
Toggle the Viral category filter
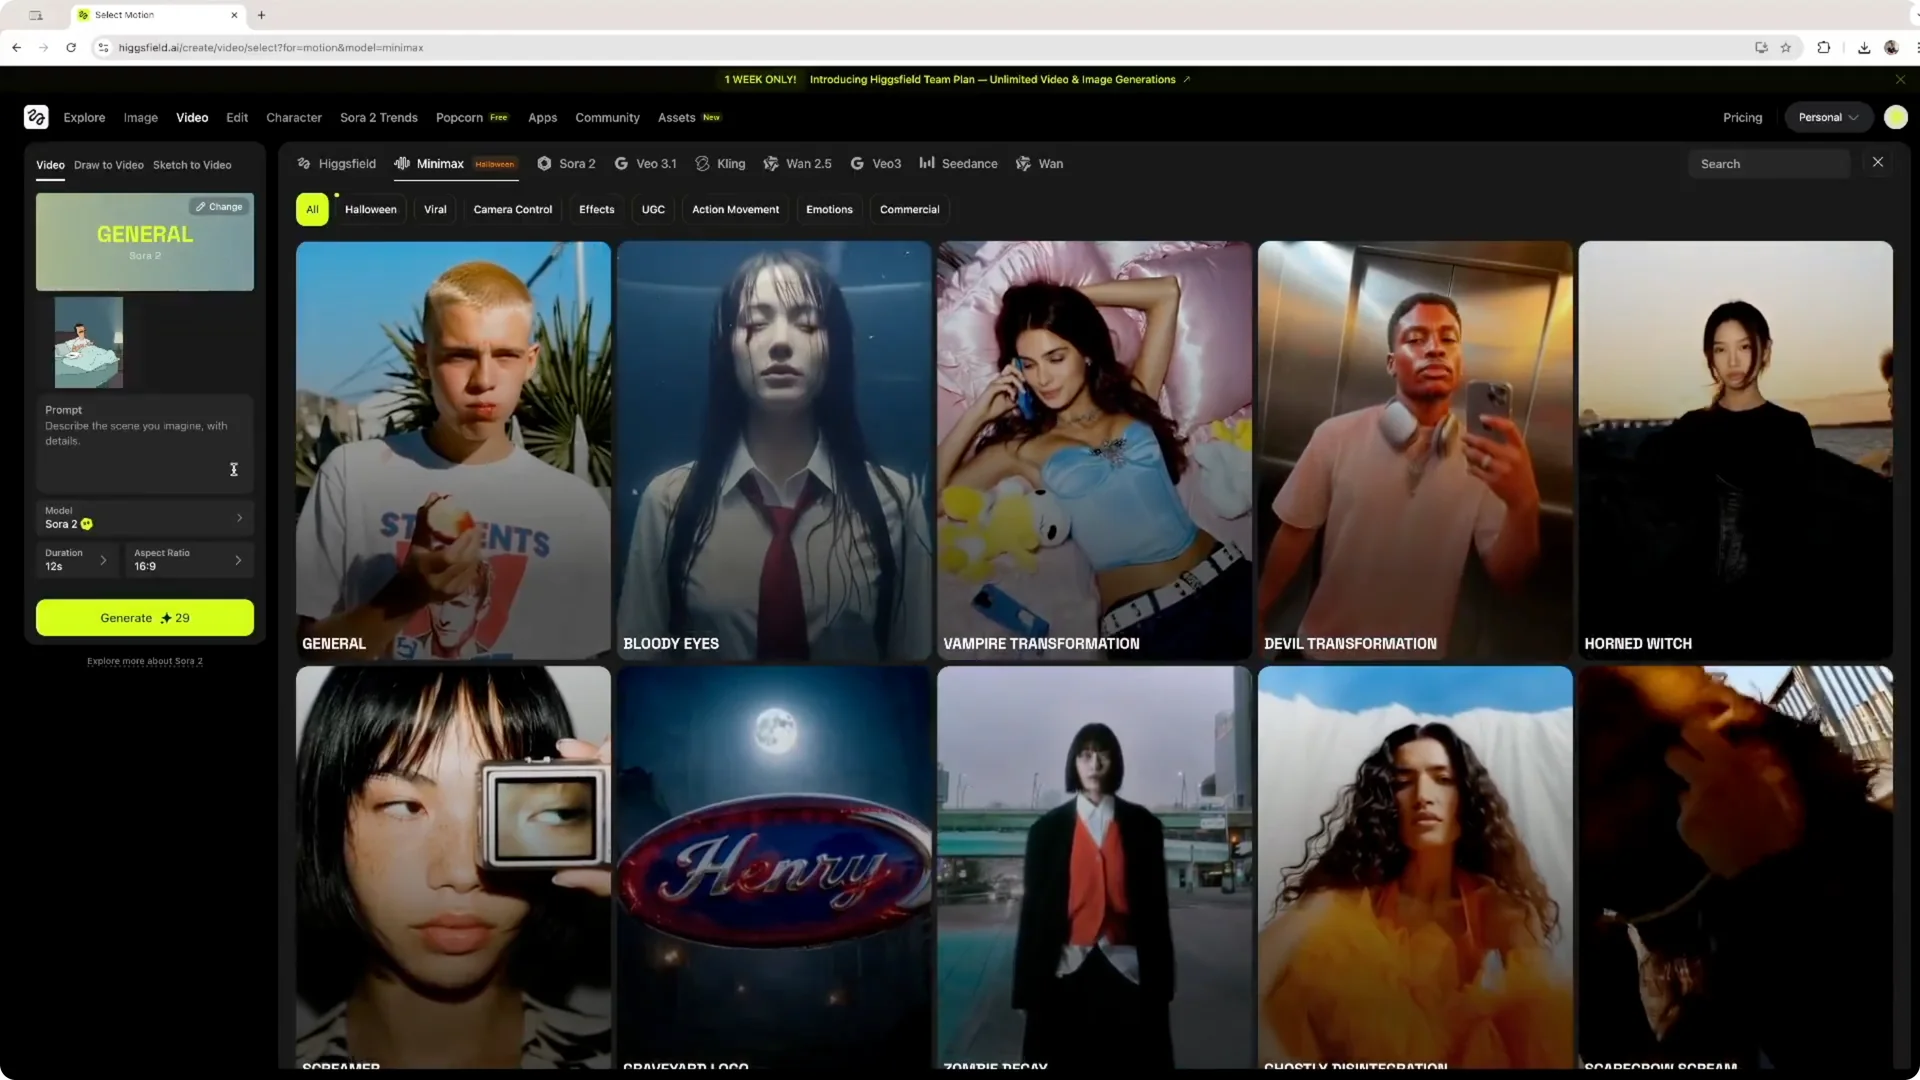[x=434, y=209]
